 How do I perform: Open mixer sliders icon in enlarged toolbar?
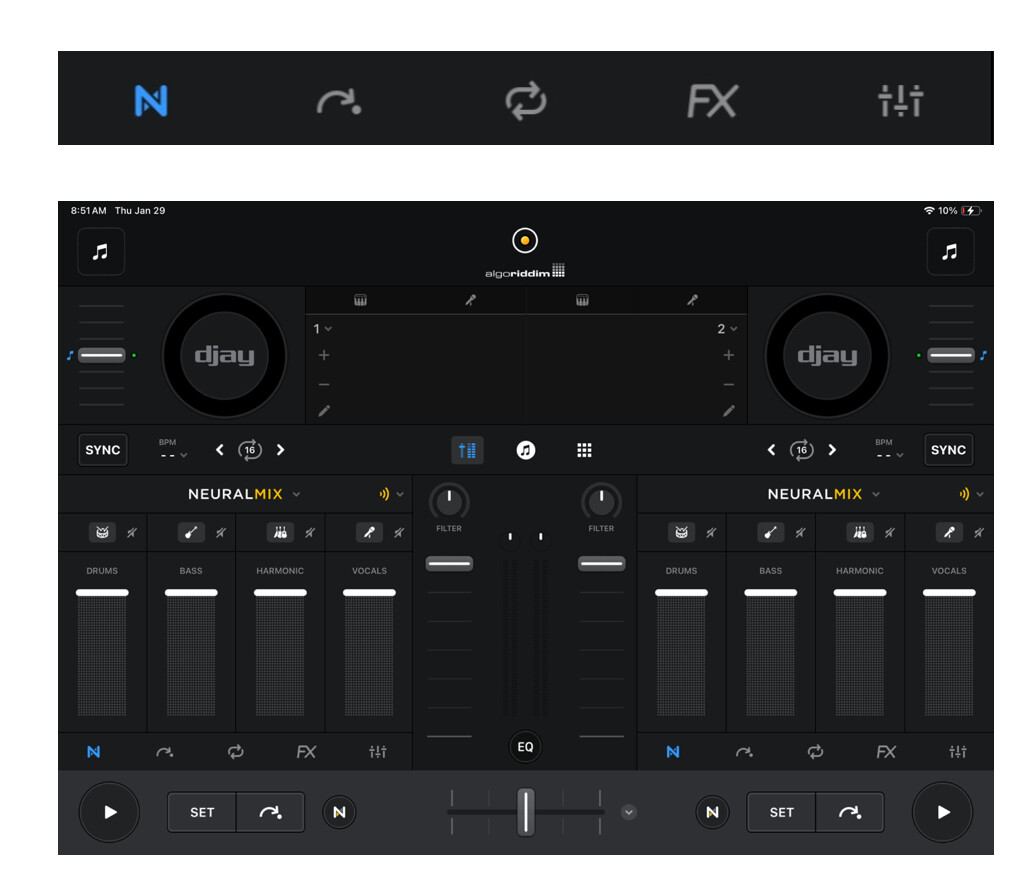pyautogui.click(x=900, y=101)
